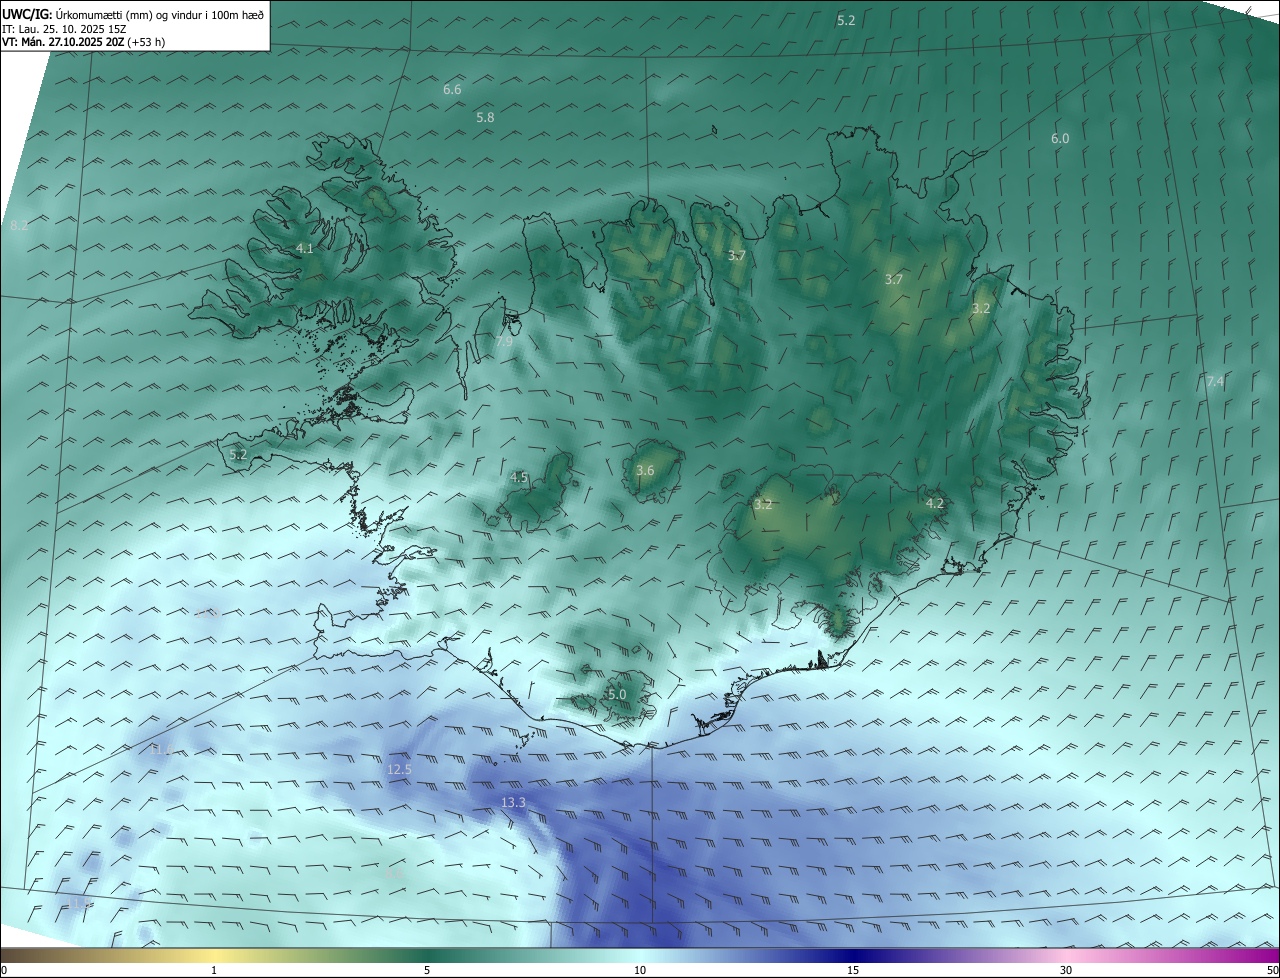Click the 13.3 value off the south coast
This screenshot has height=978, width=1280.
513,802
